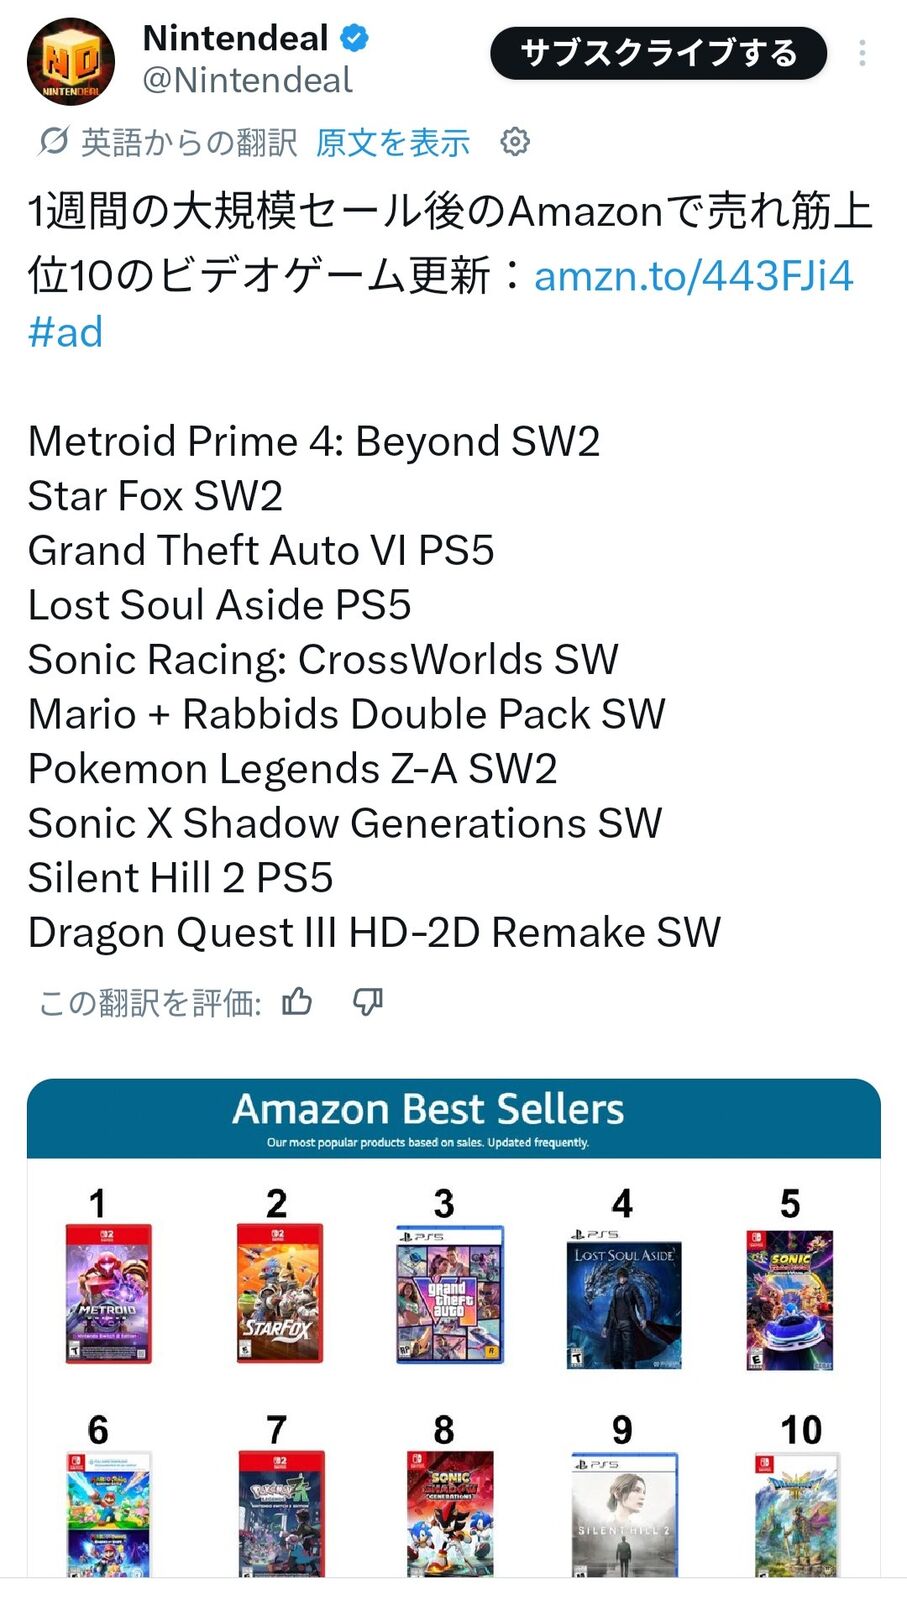
Task: Click the サブスクライブする subscribe button
Action: click(658, 53)
